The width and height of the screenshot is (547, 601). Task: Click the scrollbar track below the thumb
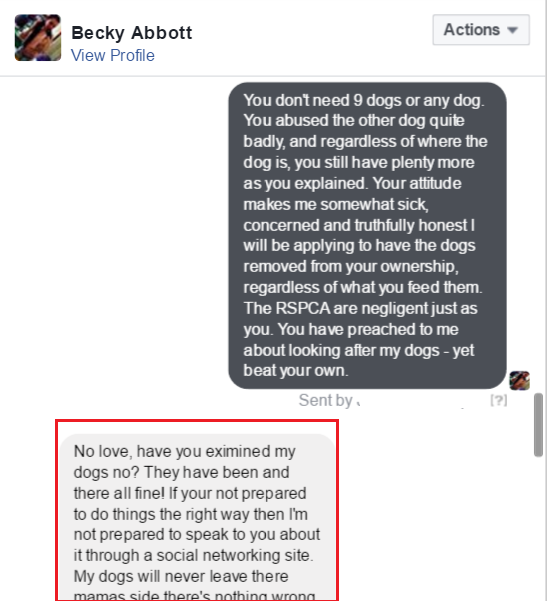click(x=539, y=529)
